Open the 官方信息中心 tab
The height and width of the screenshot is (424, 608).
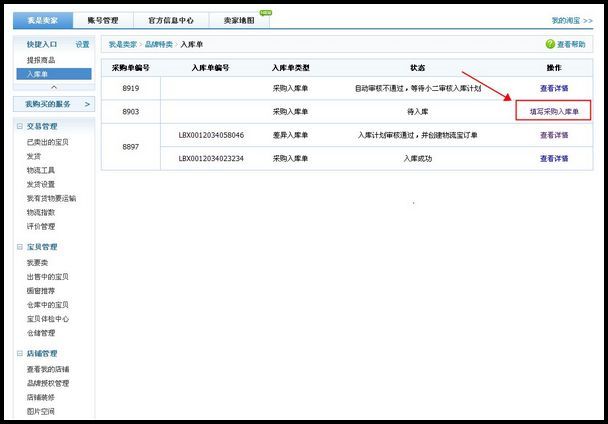(x=171, y=20)
